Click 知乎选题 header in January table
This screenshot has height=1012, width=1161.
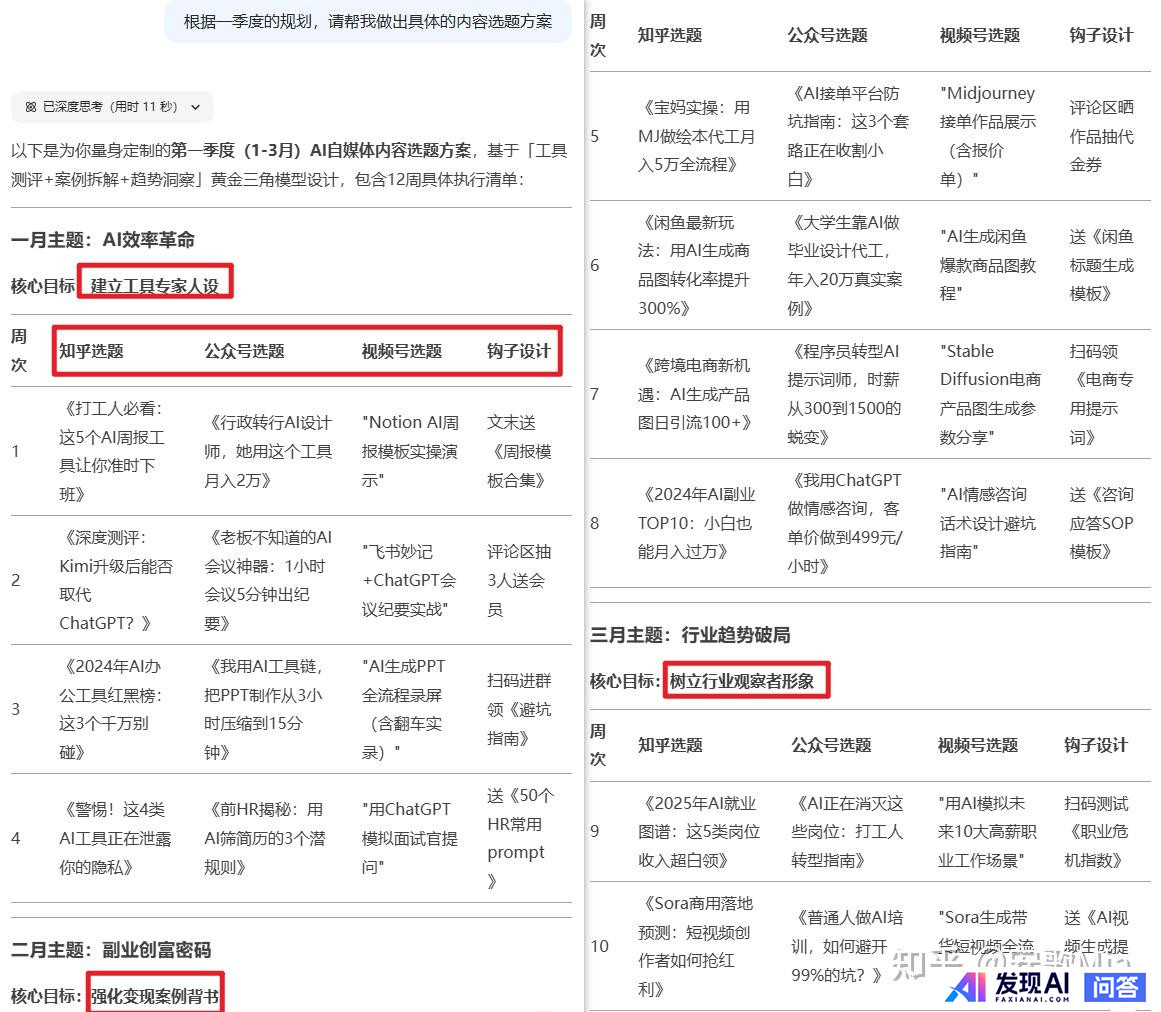91,351
